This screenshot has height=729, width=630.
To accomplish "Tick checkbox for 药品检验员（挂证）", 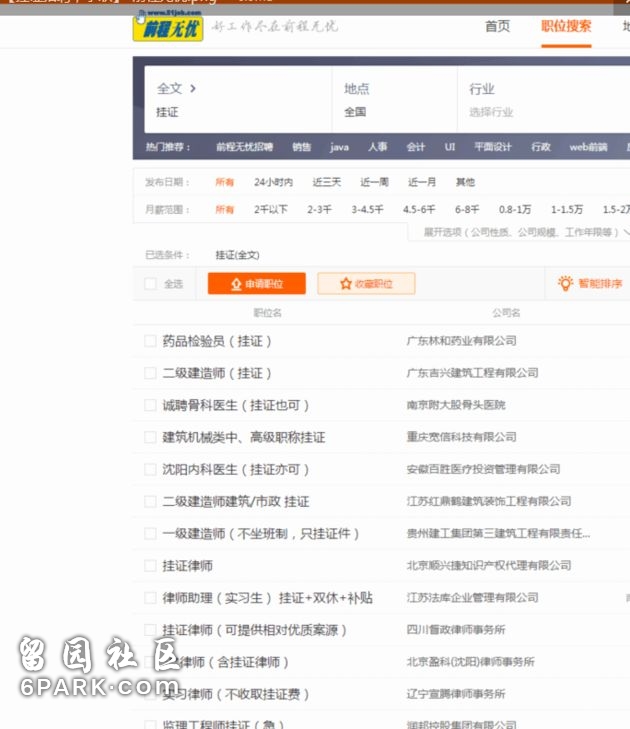I will click(150, 341).
